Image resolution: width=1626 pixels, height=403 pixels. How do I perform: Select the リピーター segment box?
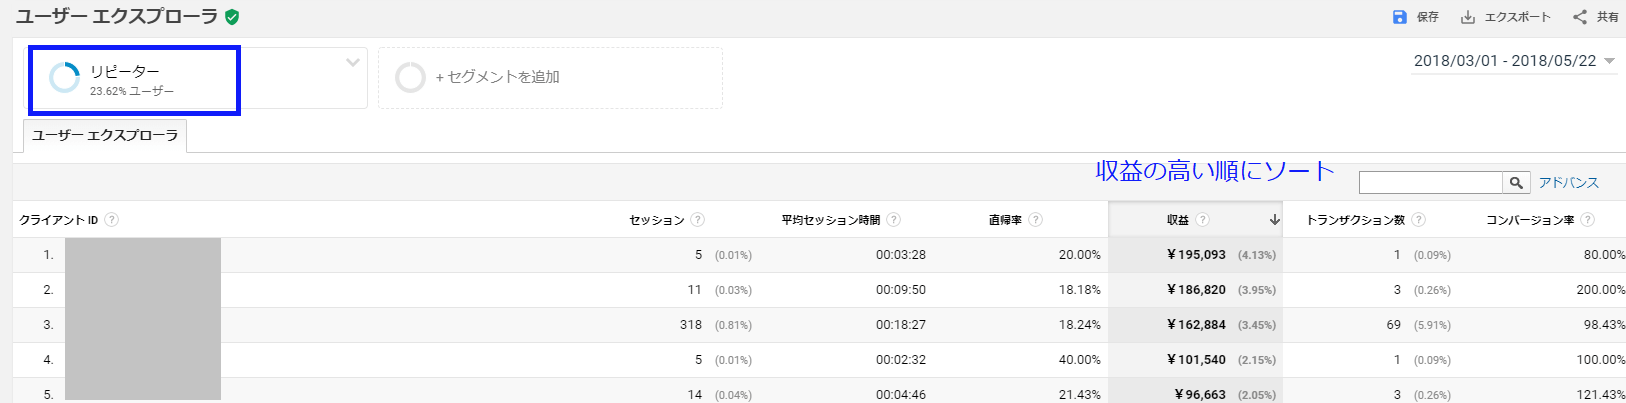pyautogui.click(x=134, y=79)
